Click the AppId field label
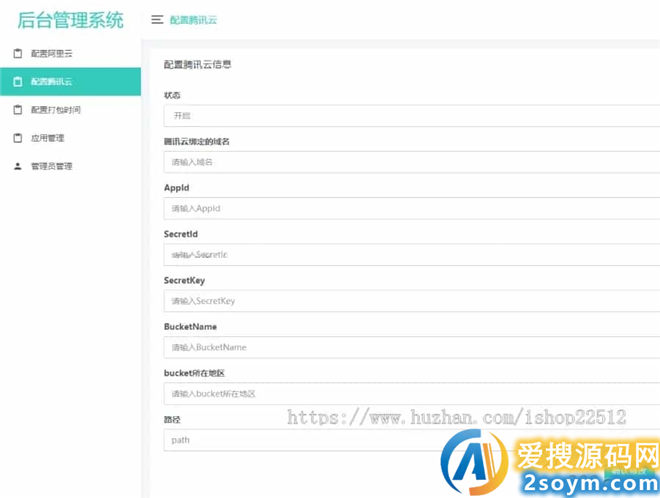 point(176,188)
